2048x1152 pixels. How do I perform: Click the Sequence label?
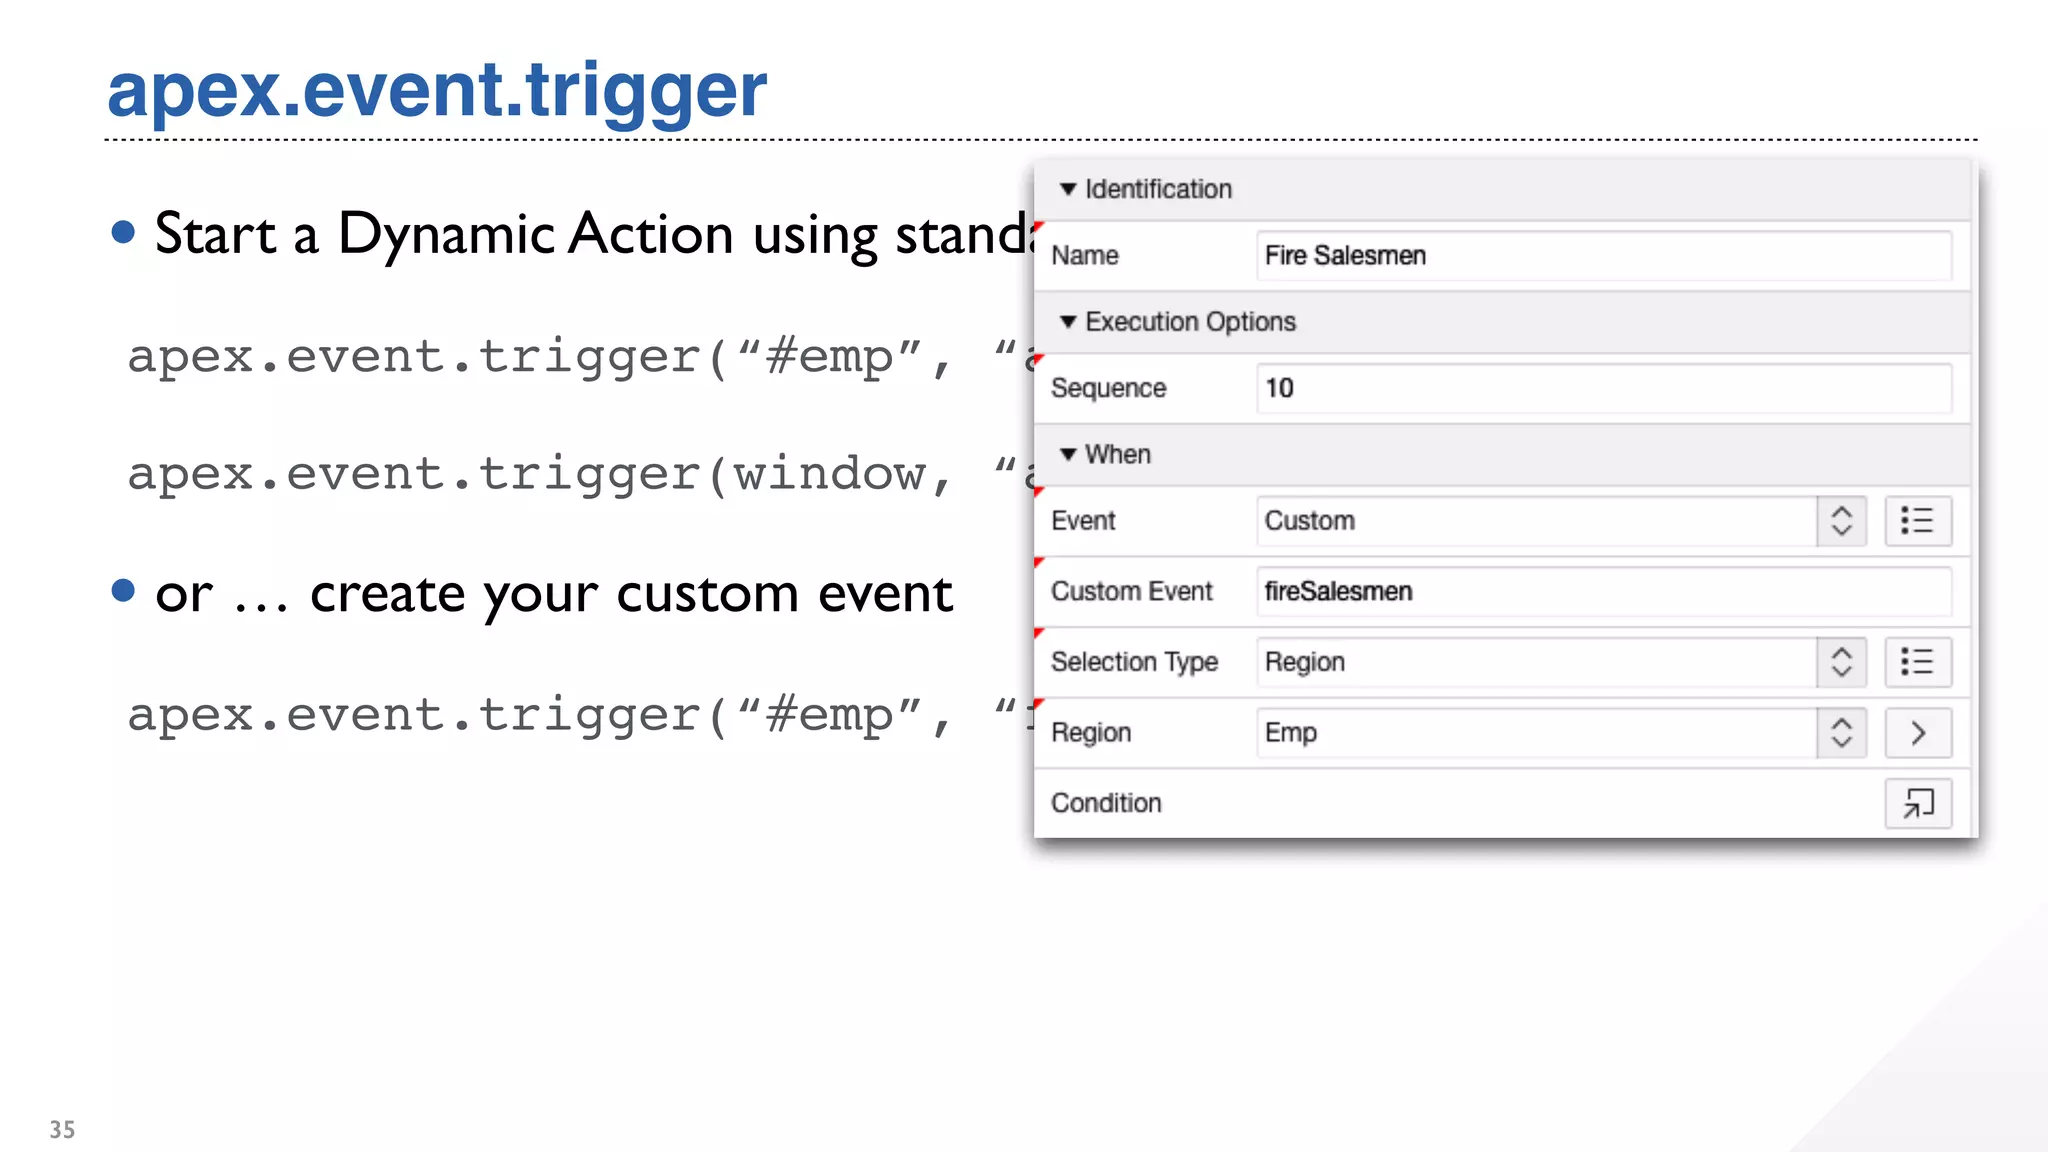[1108, 389]
